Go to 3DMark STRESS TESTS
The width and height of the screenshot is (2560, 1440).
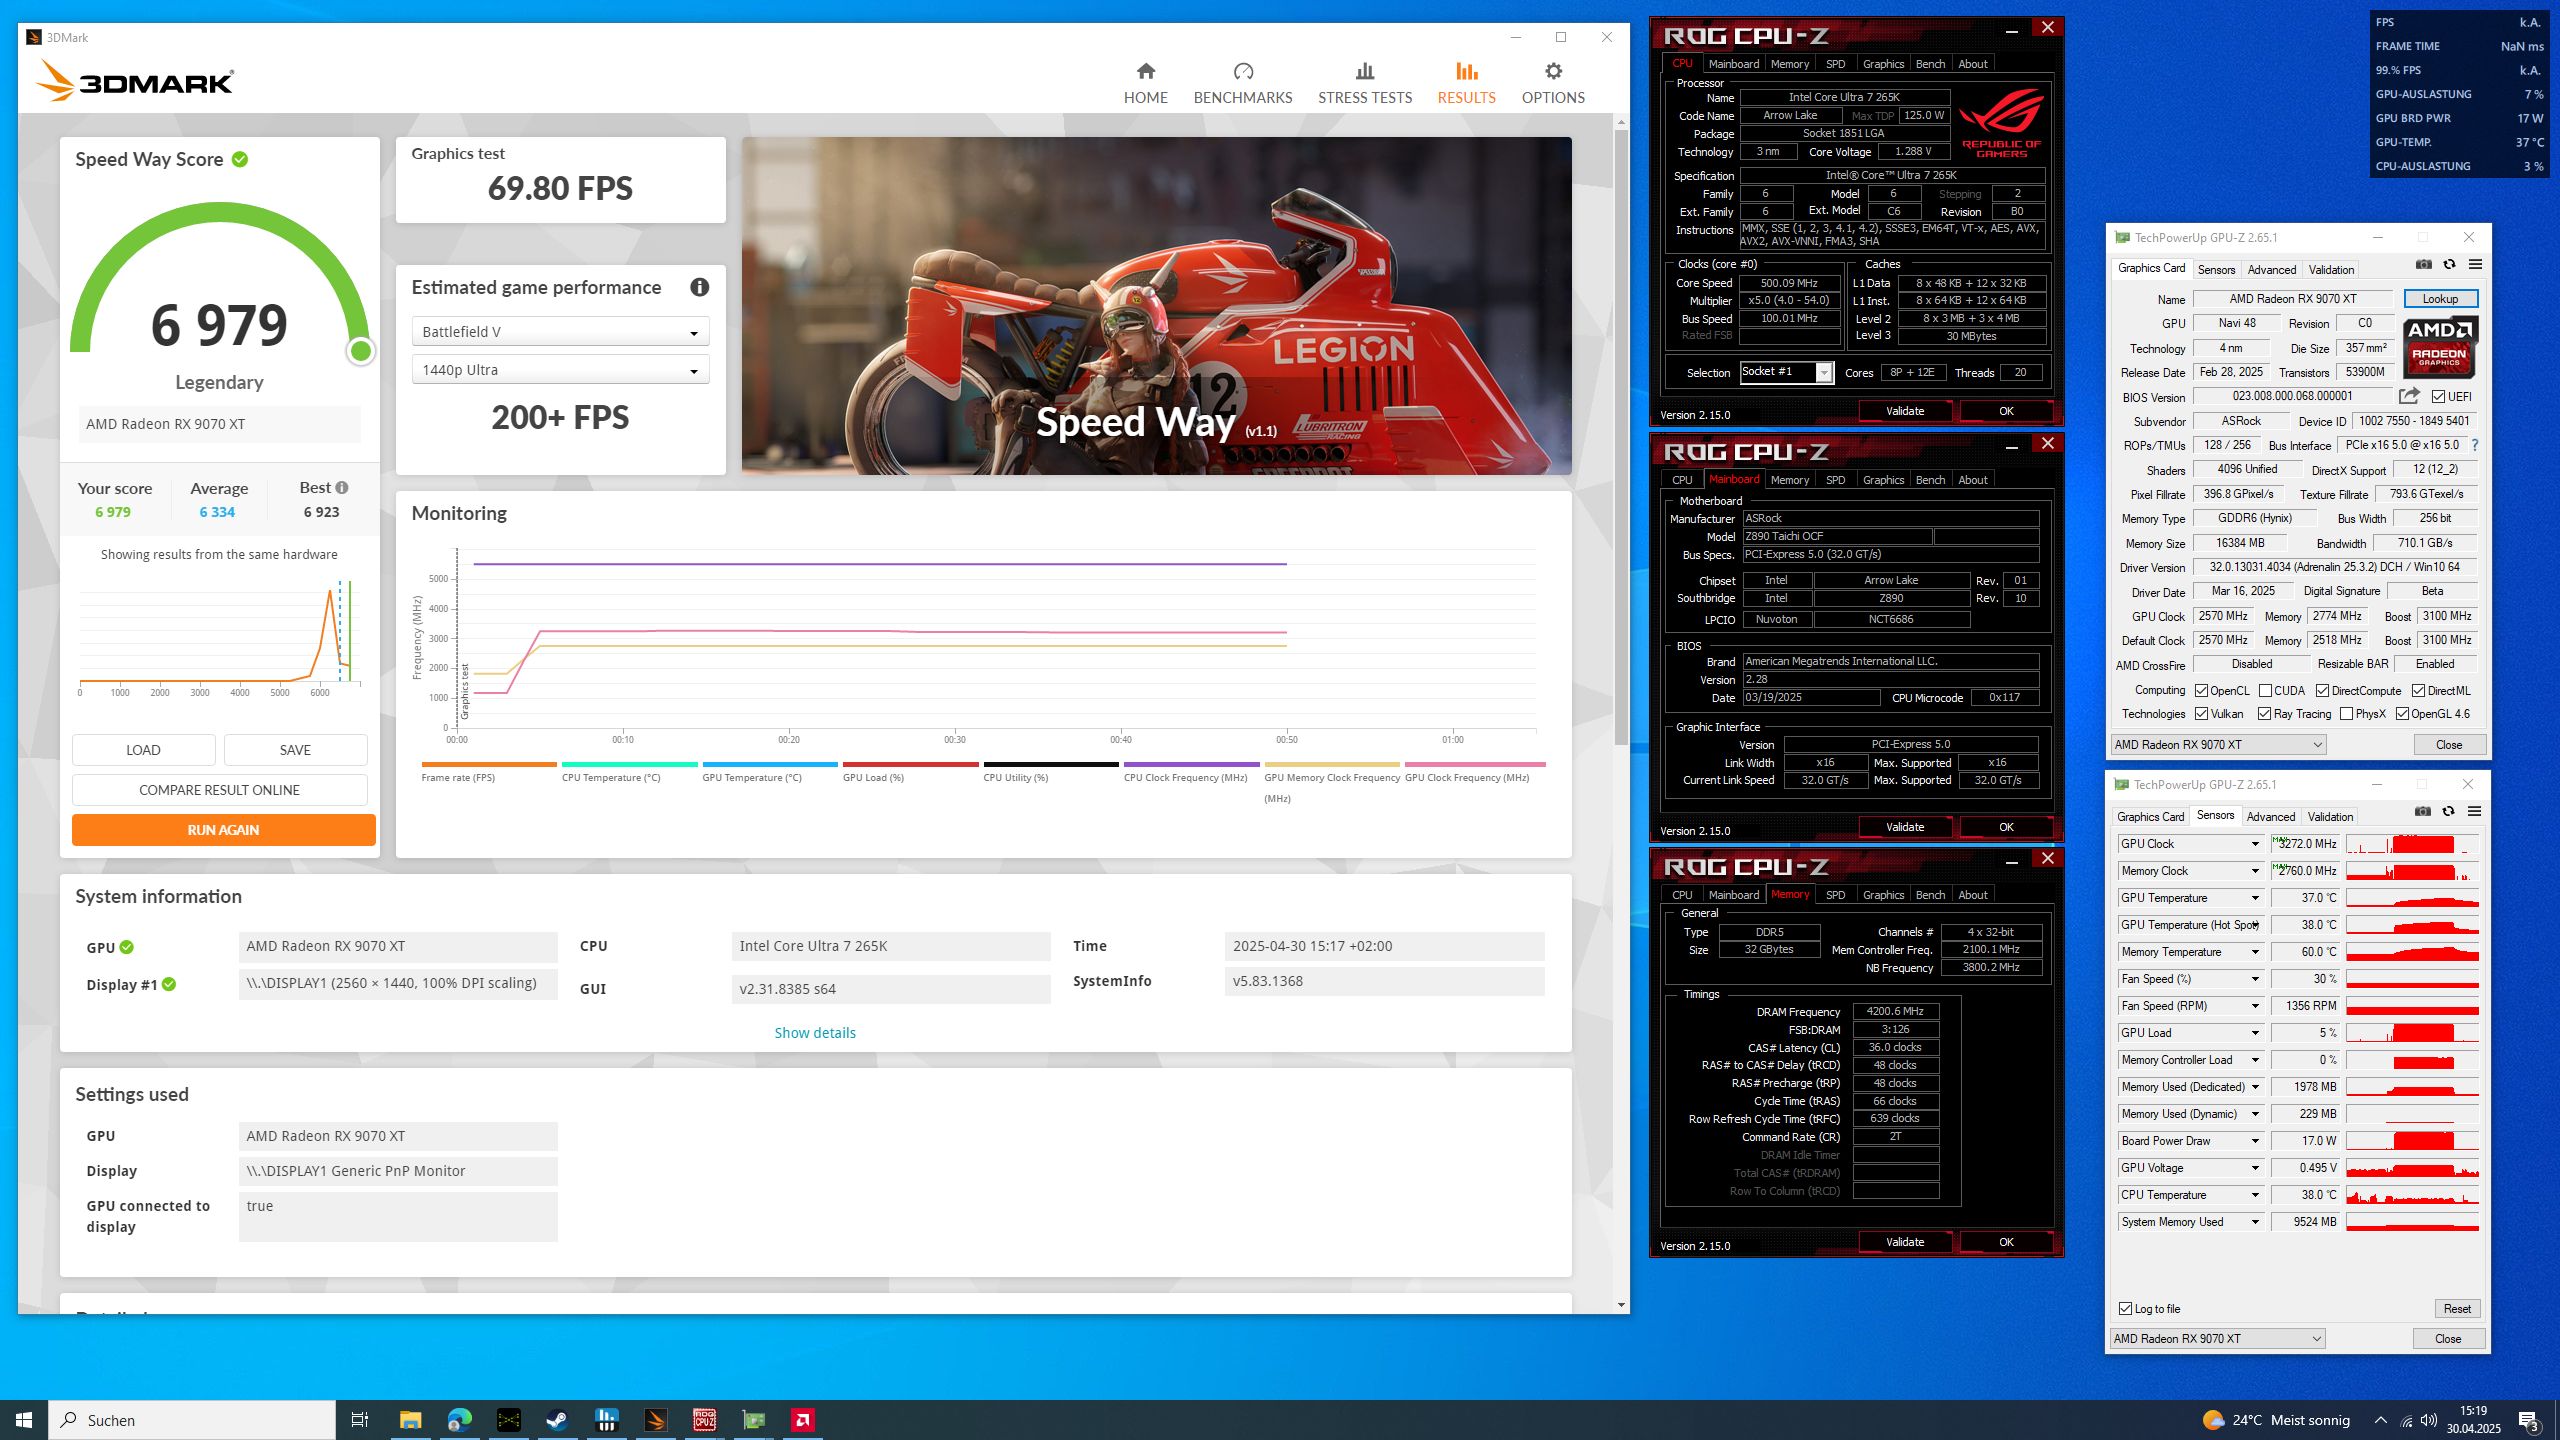[x=1365, y=83]
